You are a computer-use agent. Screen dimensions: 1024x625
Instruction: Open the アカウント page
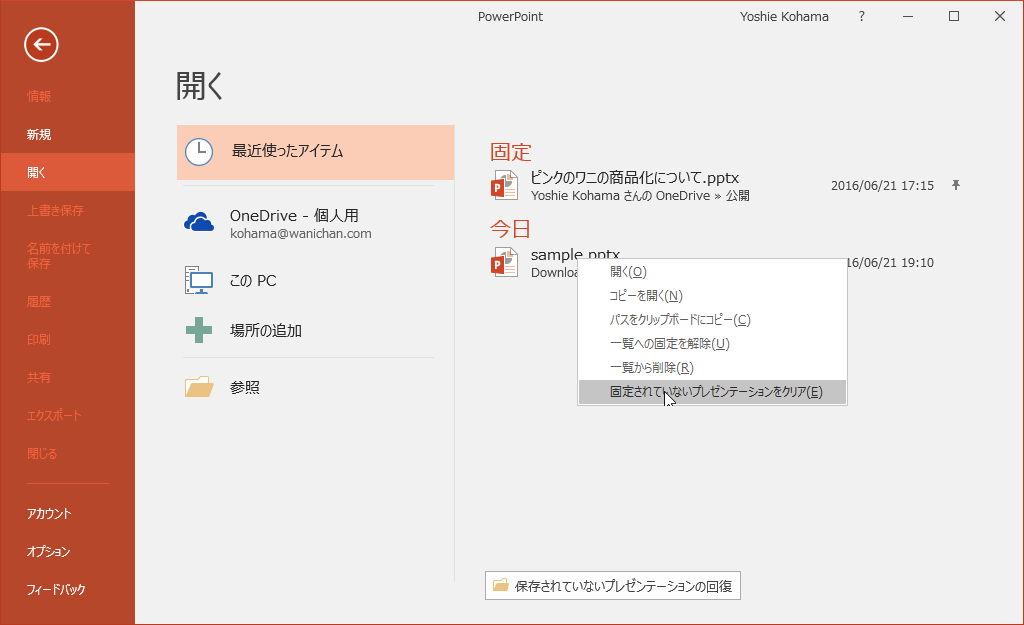[68, 513]
